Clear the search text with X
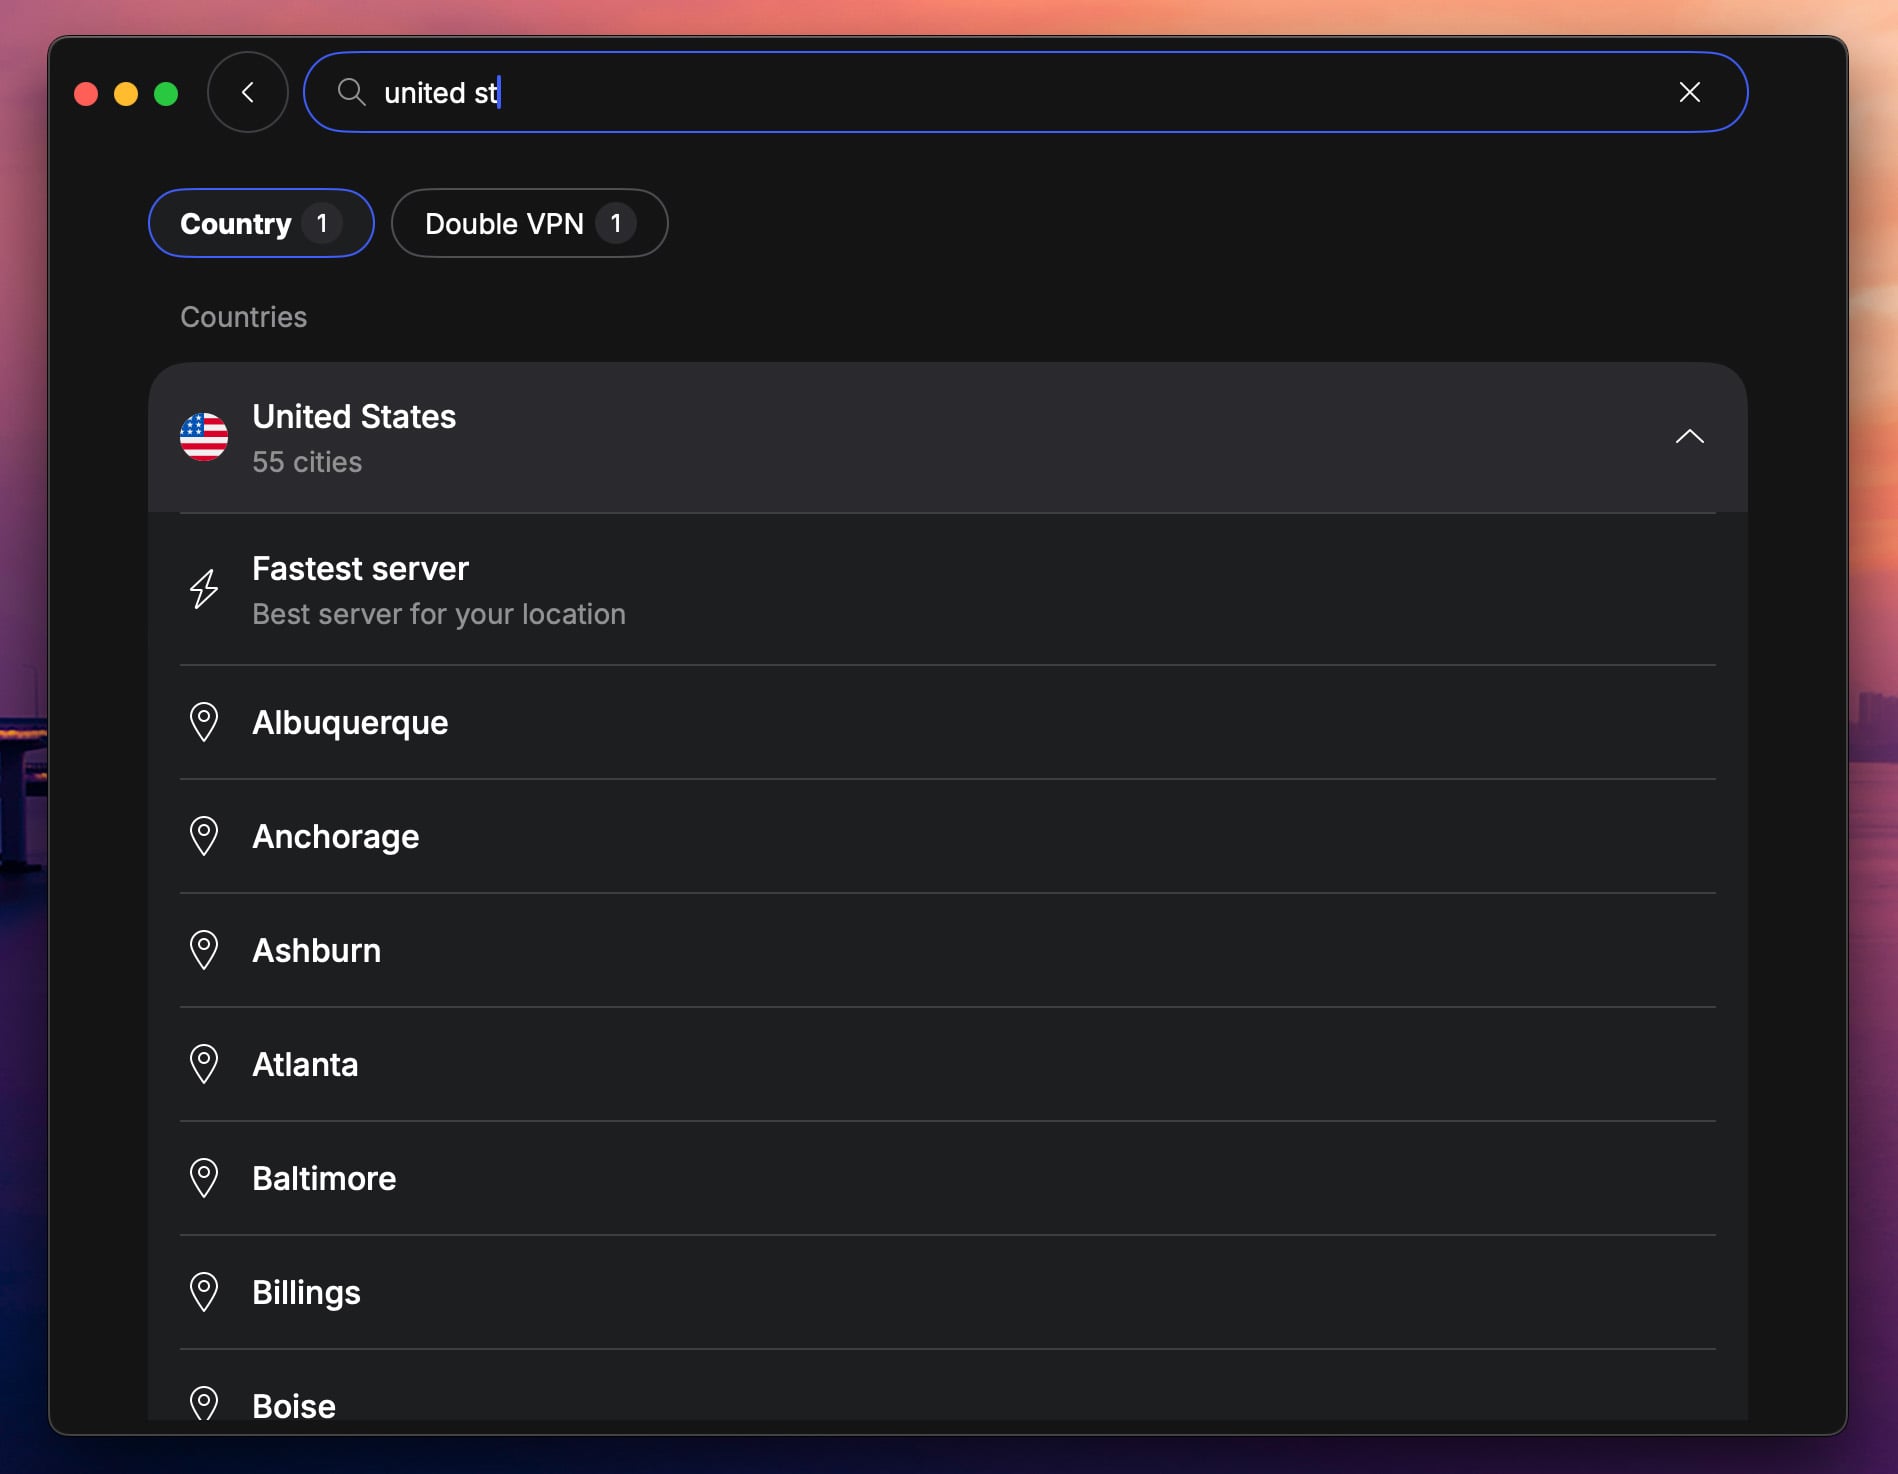 [x=1689, y=92]
